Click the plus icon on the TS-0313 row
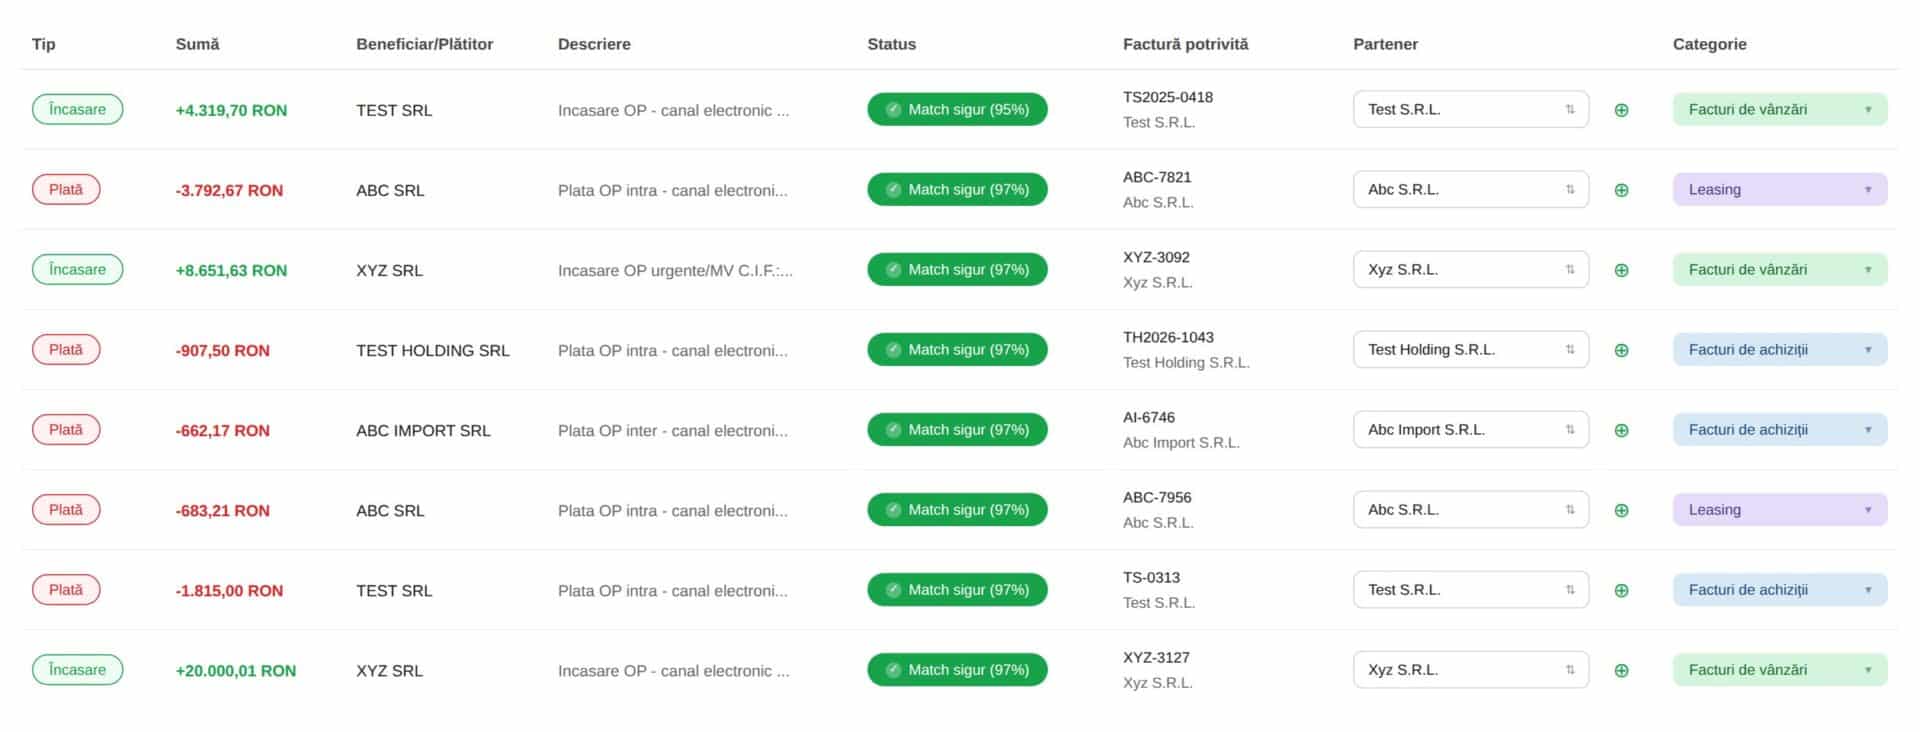1920x732 pixels. click(x=1621, y=590)
